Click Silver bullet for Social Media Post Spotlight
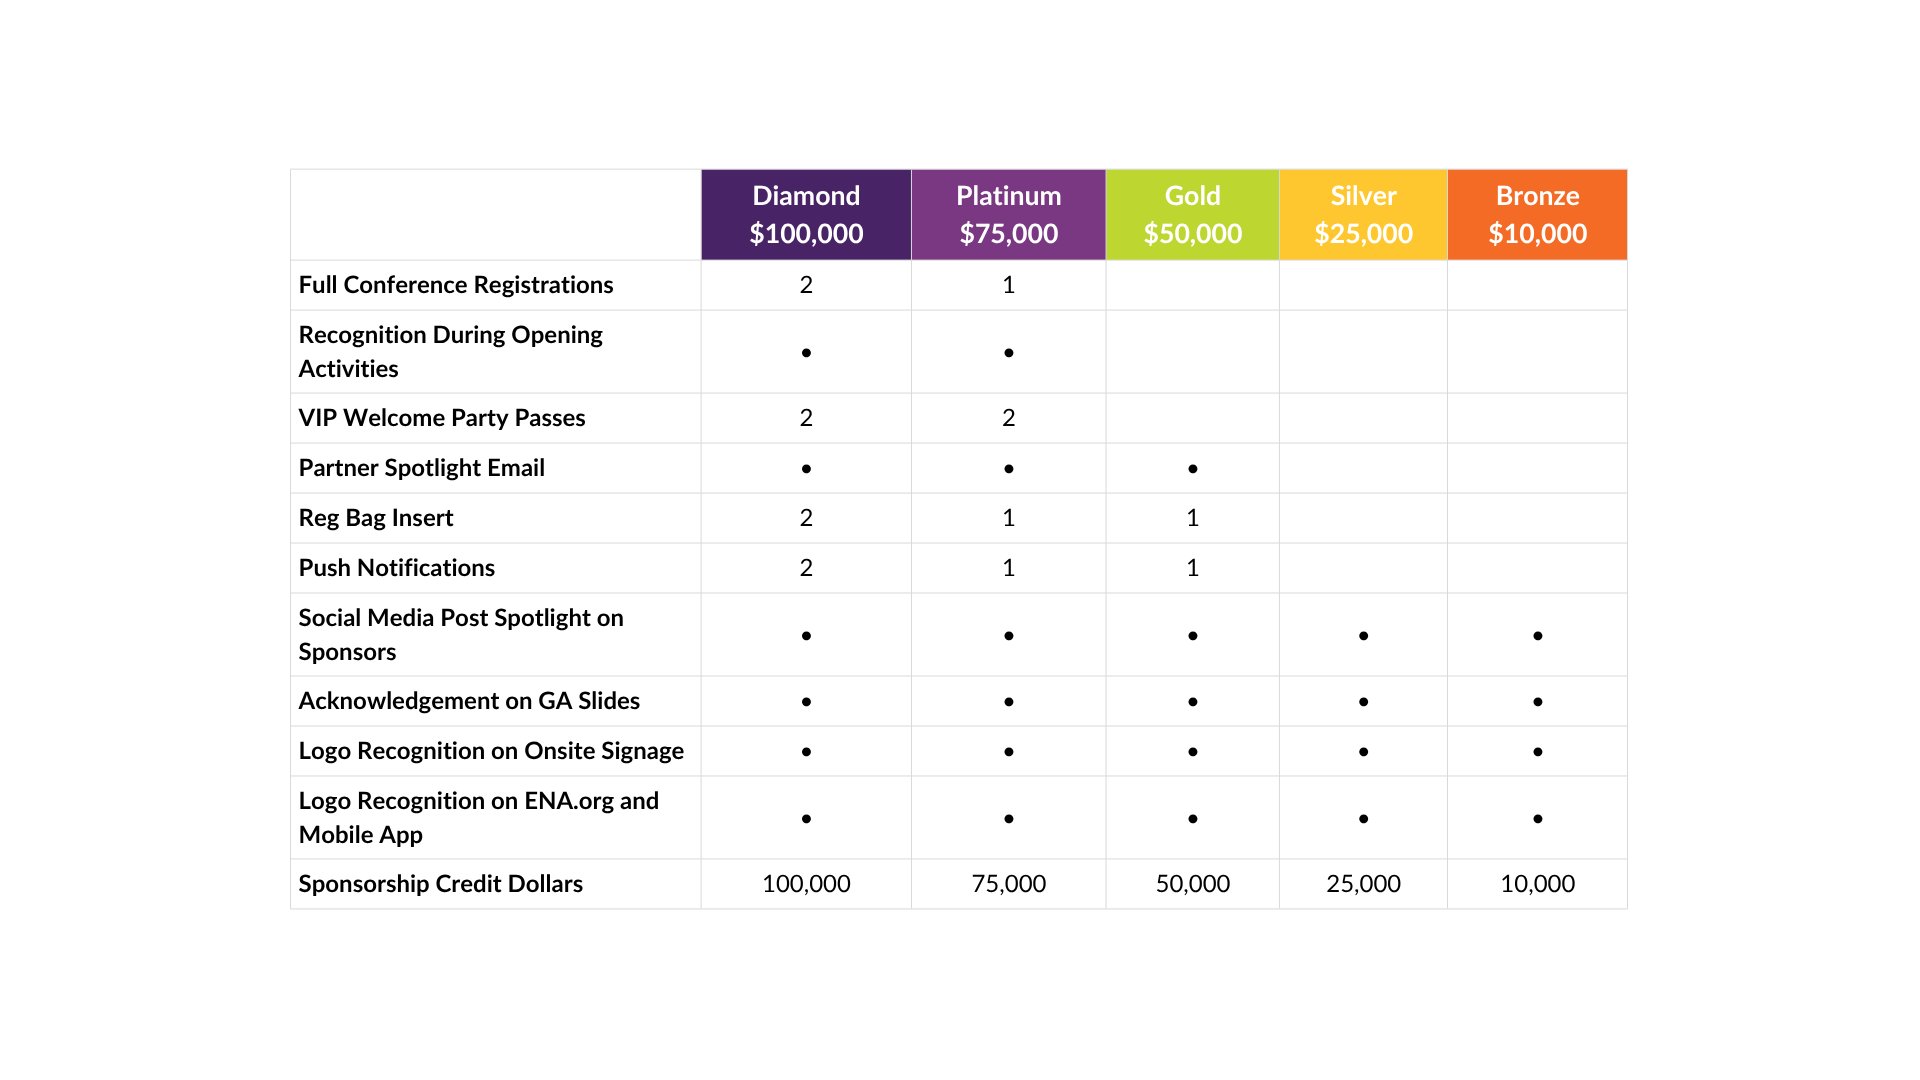Viewport: 1920px width, 1080px height. click(x=1363, y=636)
